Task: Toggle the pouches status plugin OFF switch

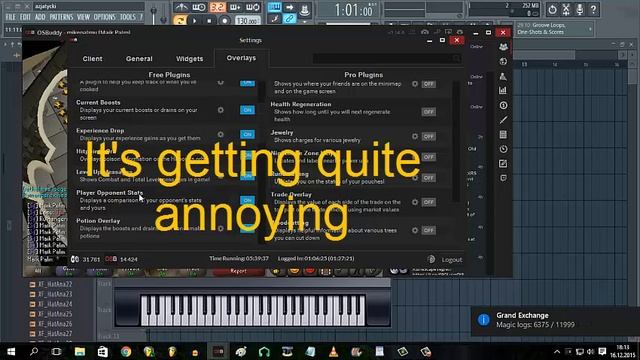Action: (x=428, y=178)
